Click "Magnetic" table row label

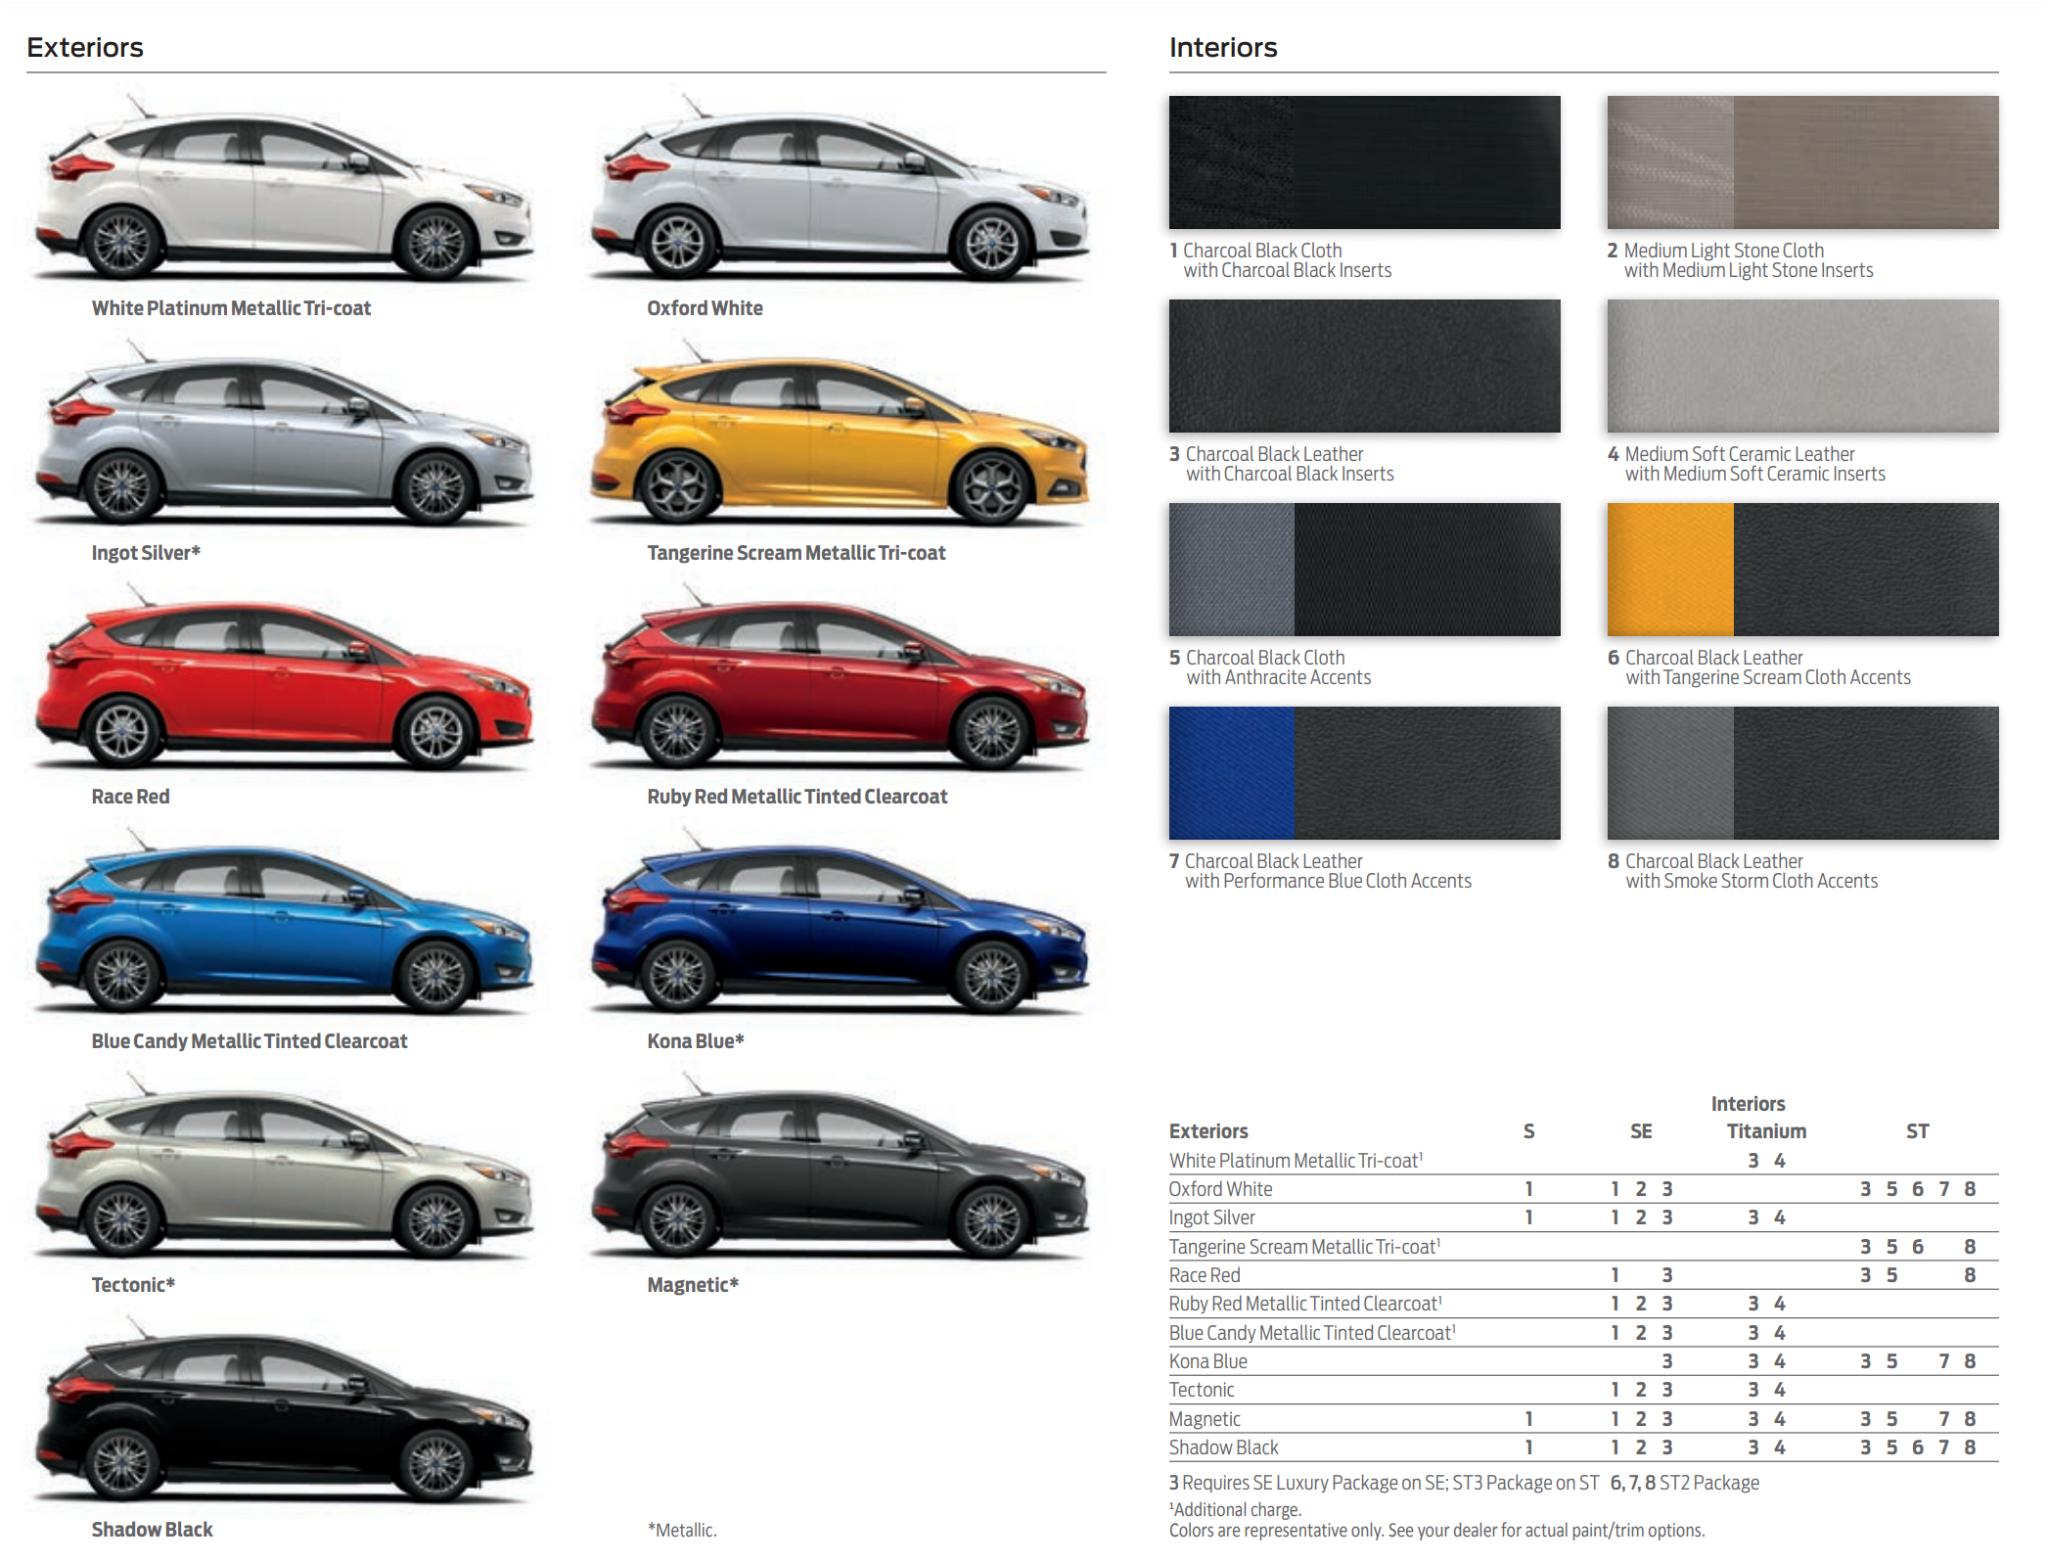coord(1205,1419)
